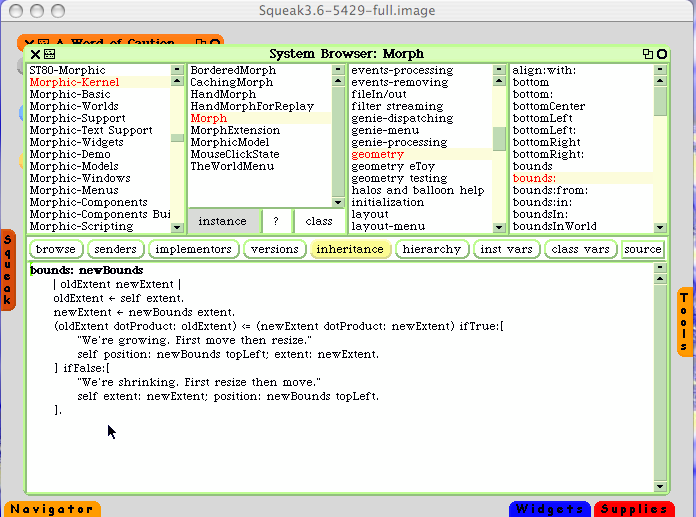Click category pane scroll-down arrow
This screenshot has height=517, width=696.
click(177, 227)
